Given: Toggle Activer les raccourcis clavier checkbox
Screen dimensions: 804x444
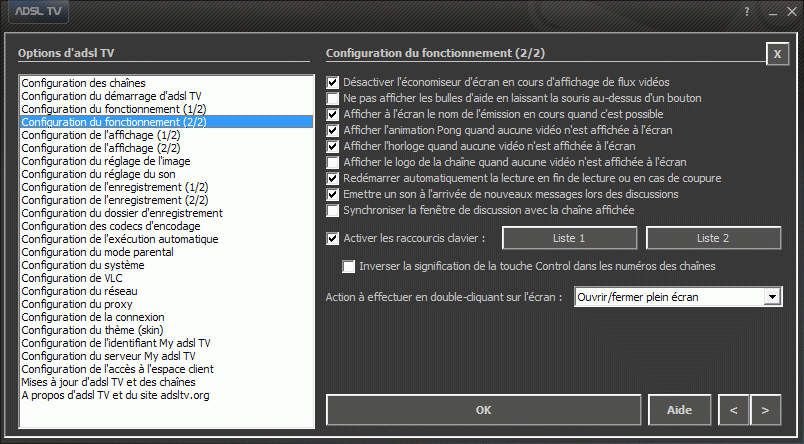Looking at the screenshot, I should pyautogui.click(x=333, y=238).
